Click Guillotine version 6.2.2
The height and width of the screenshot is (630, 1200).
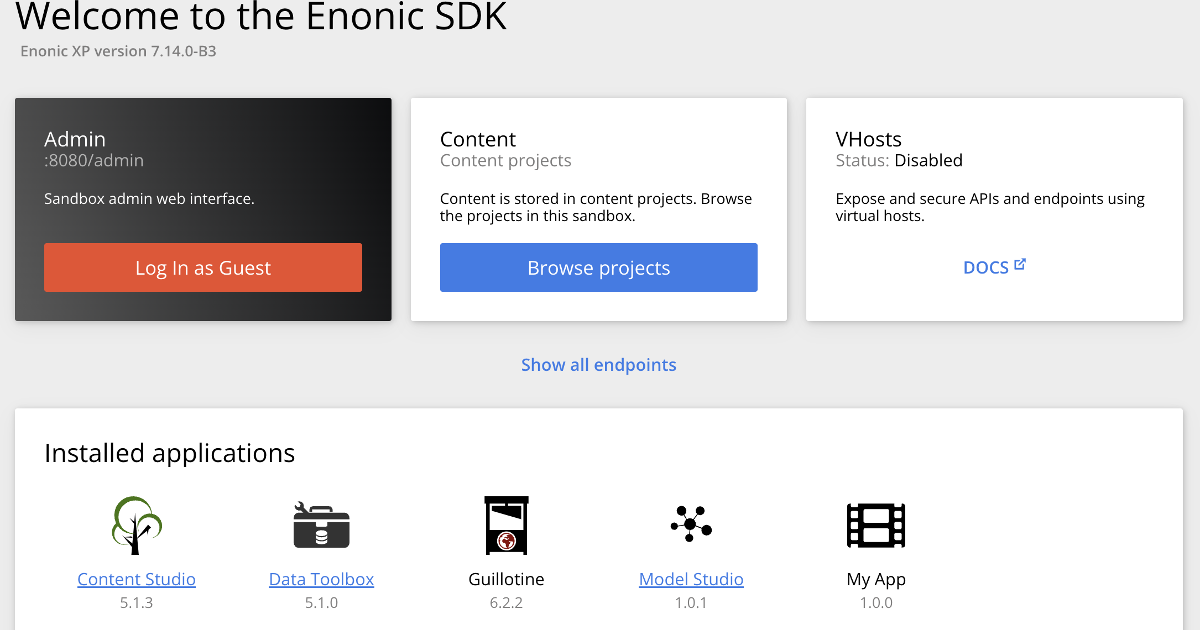[506, 603]
